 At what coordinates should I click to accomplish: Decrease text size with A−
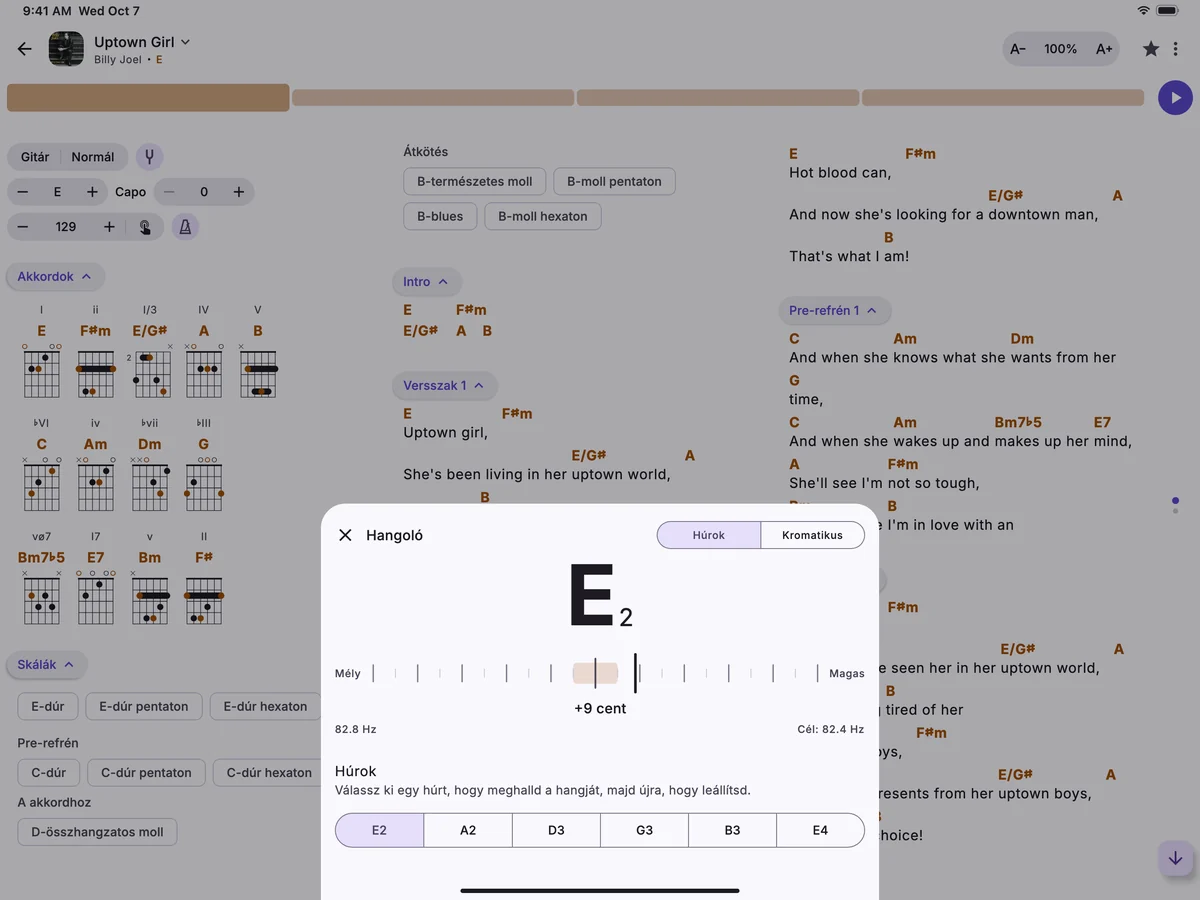[x=1018, y=49]
